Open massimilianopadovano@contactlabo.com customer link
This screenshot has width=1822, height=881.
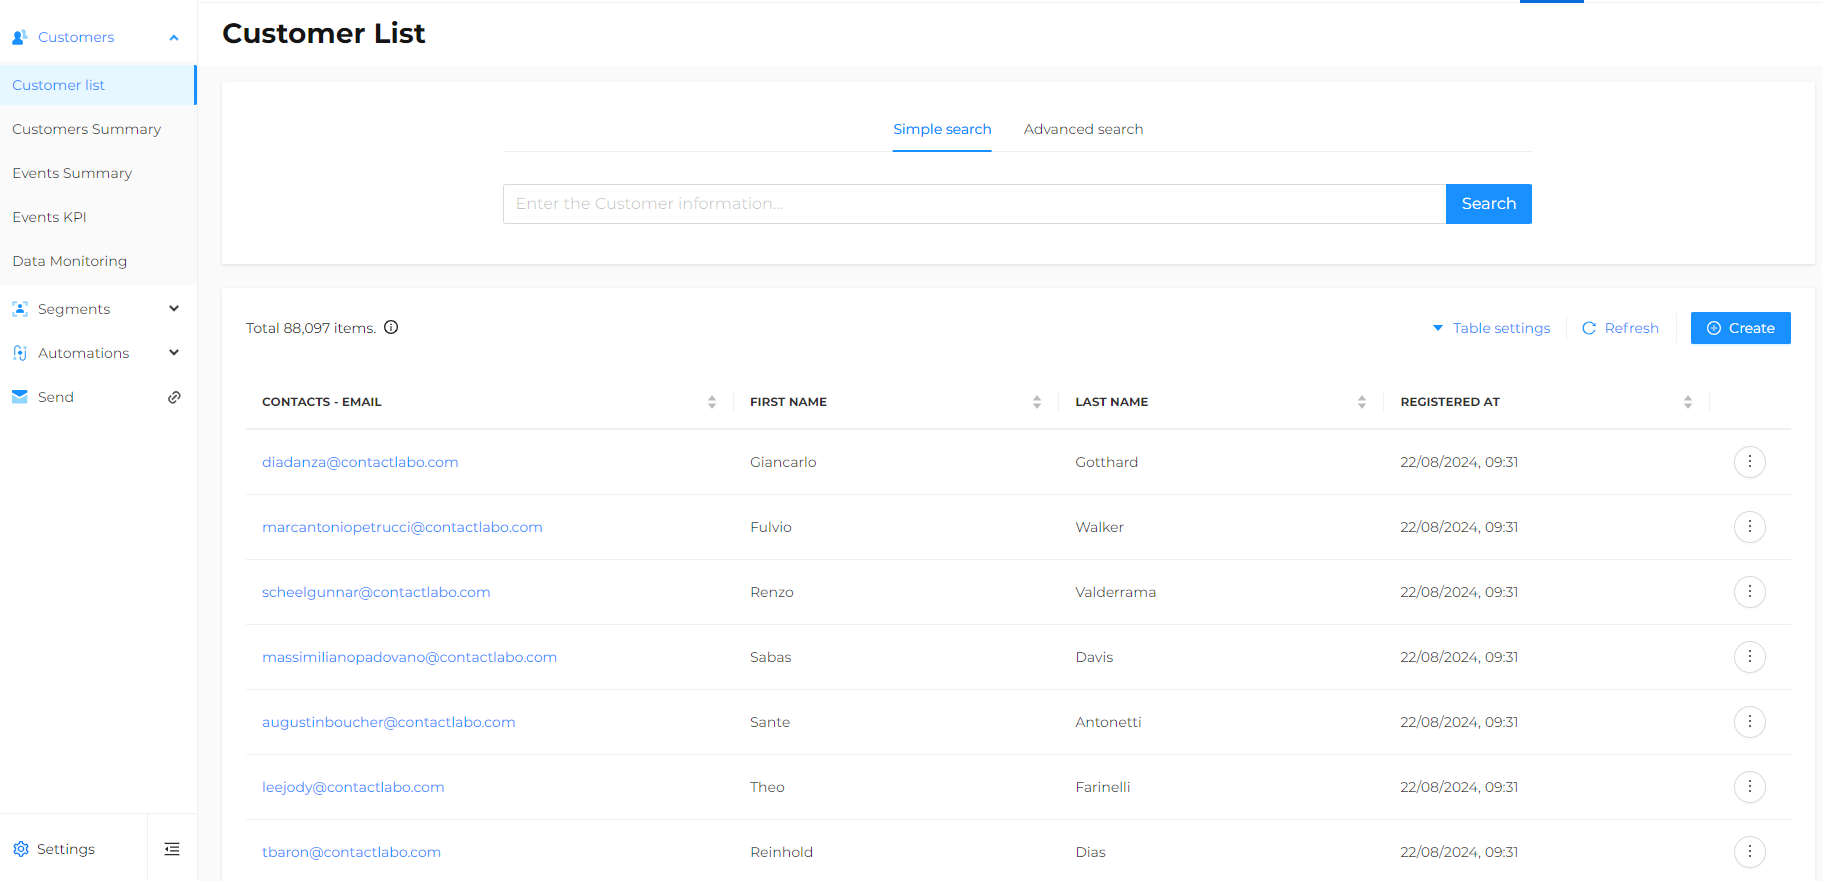pyautogui.click(x=409, y=657)
